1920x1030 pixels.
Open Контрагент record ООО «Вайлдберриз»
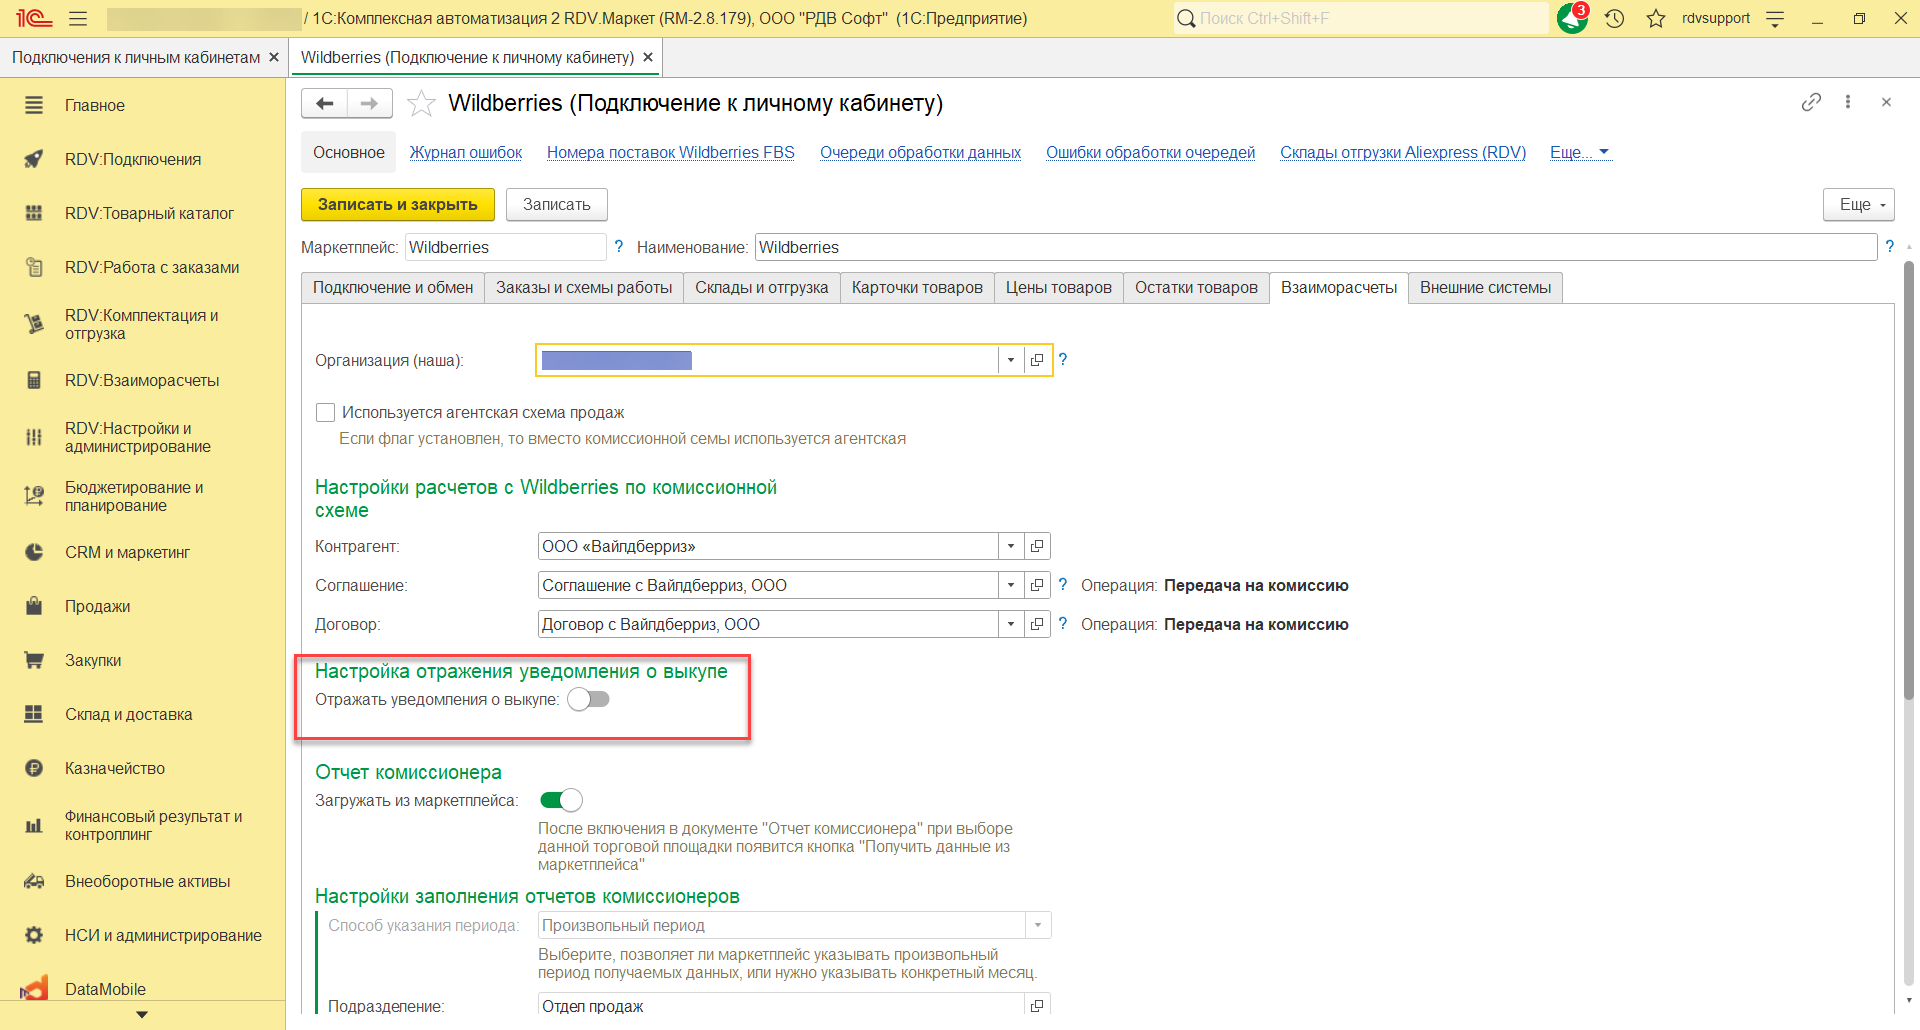1037,546
